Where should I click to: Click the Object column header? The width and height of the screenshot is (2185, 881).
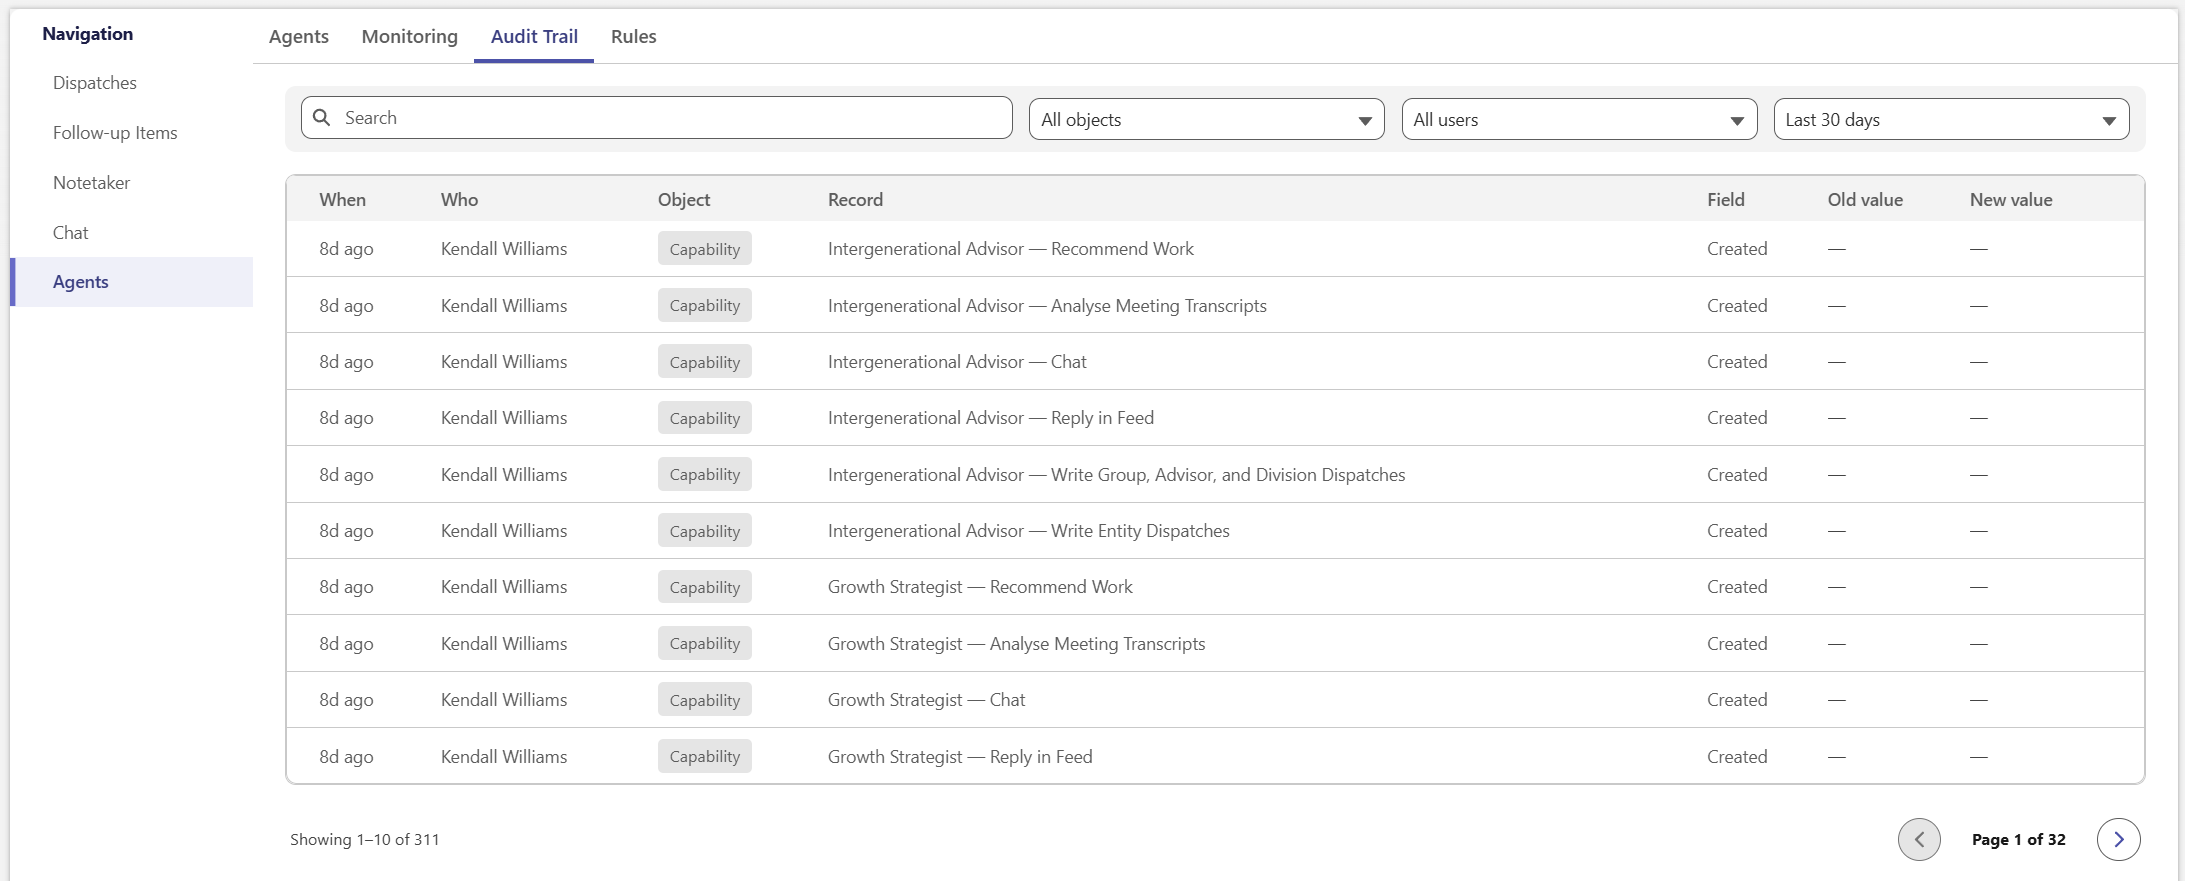coord(684,200)
